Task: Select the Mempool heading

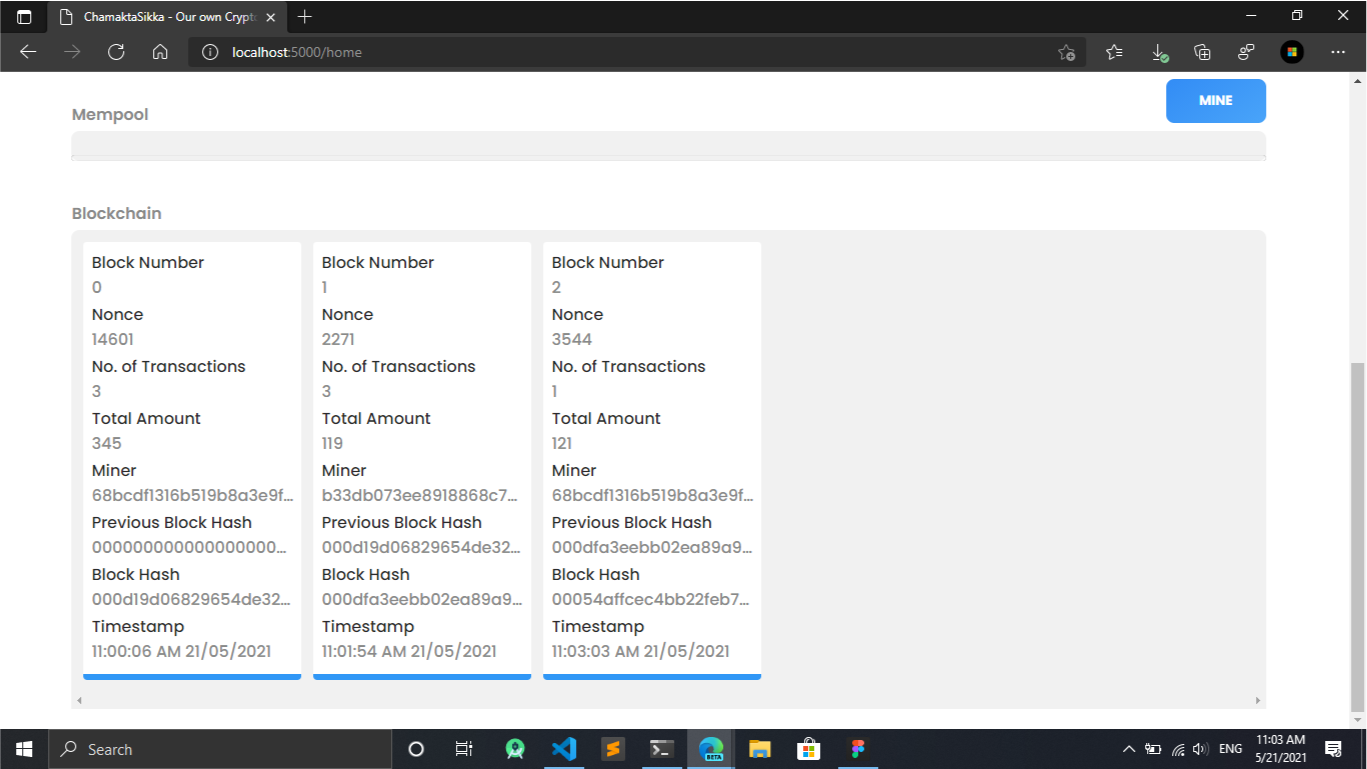Action: click(110, 115)
